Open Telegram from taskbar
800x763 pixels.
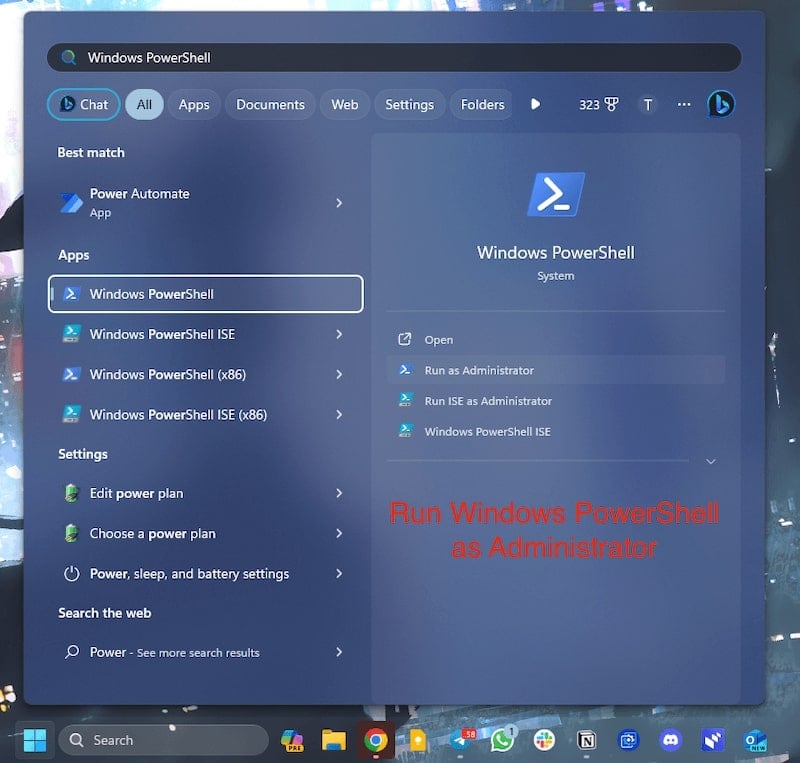462,740
